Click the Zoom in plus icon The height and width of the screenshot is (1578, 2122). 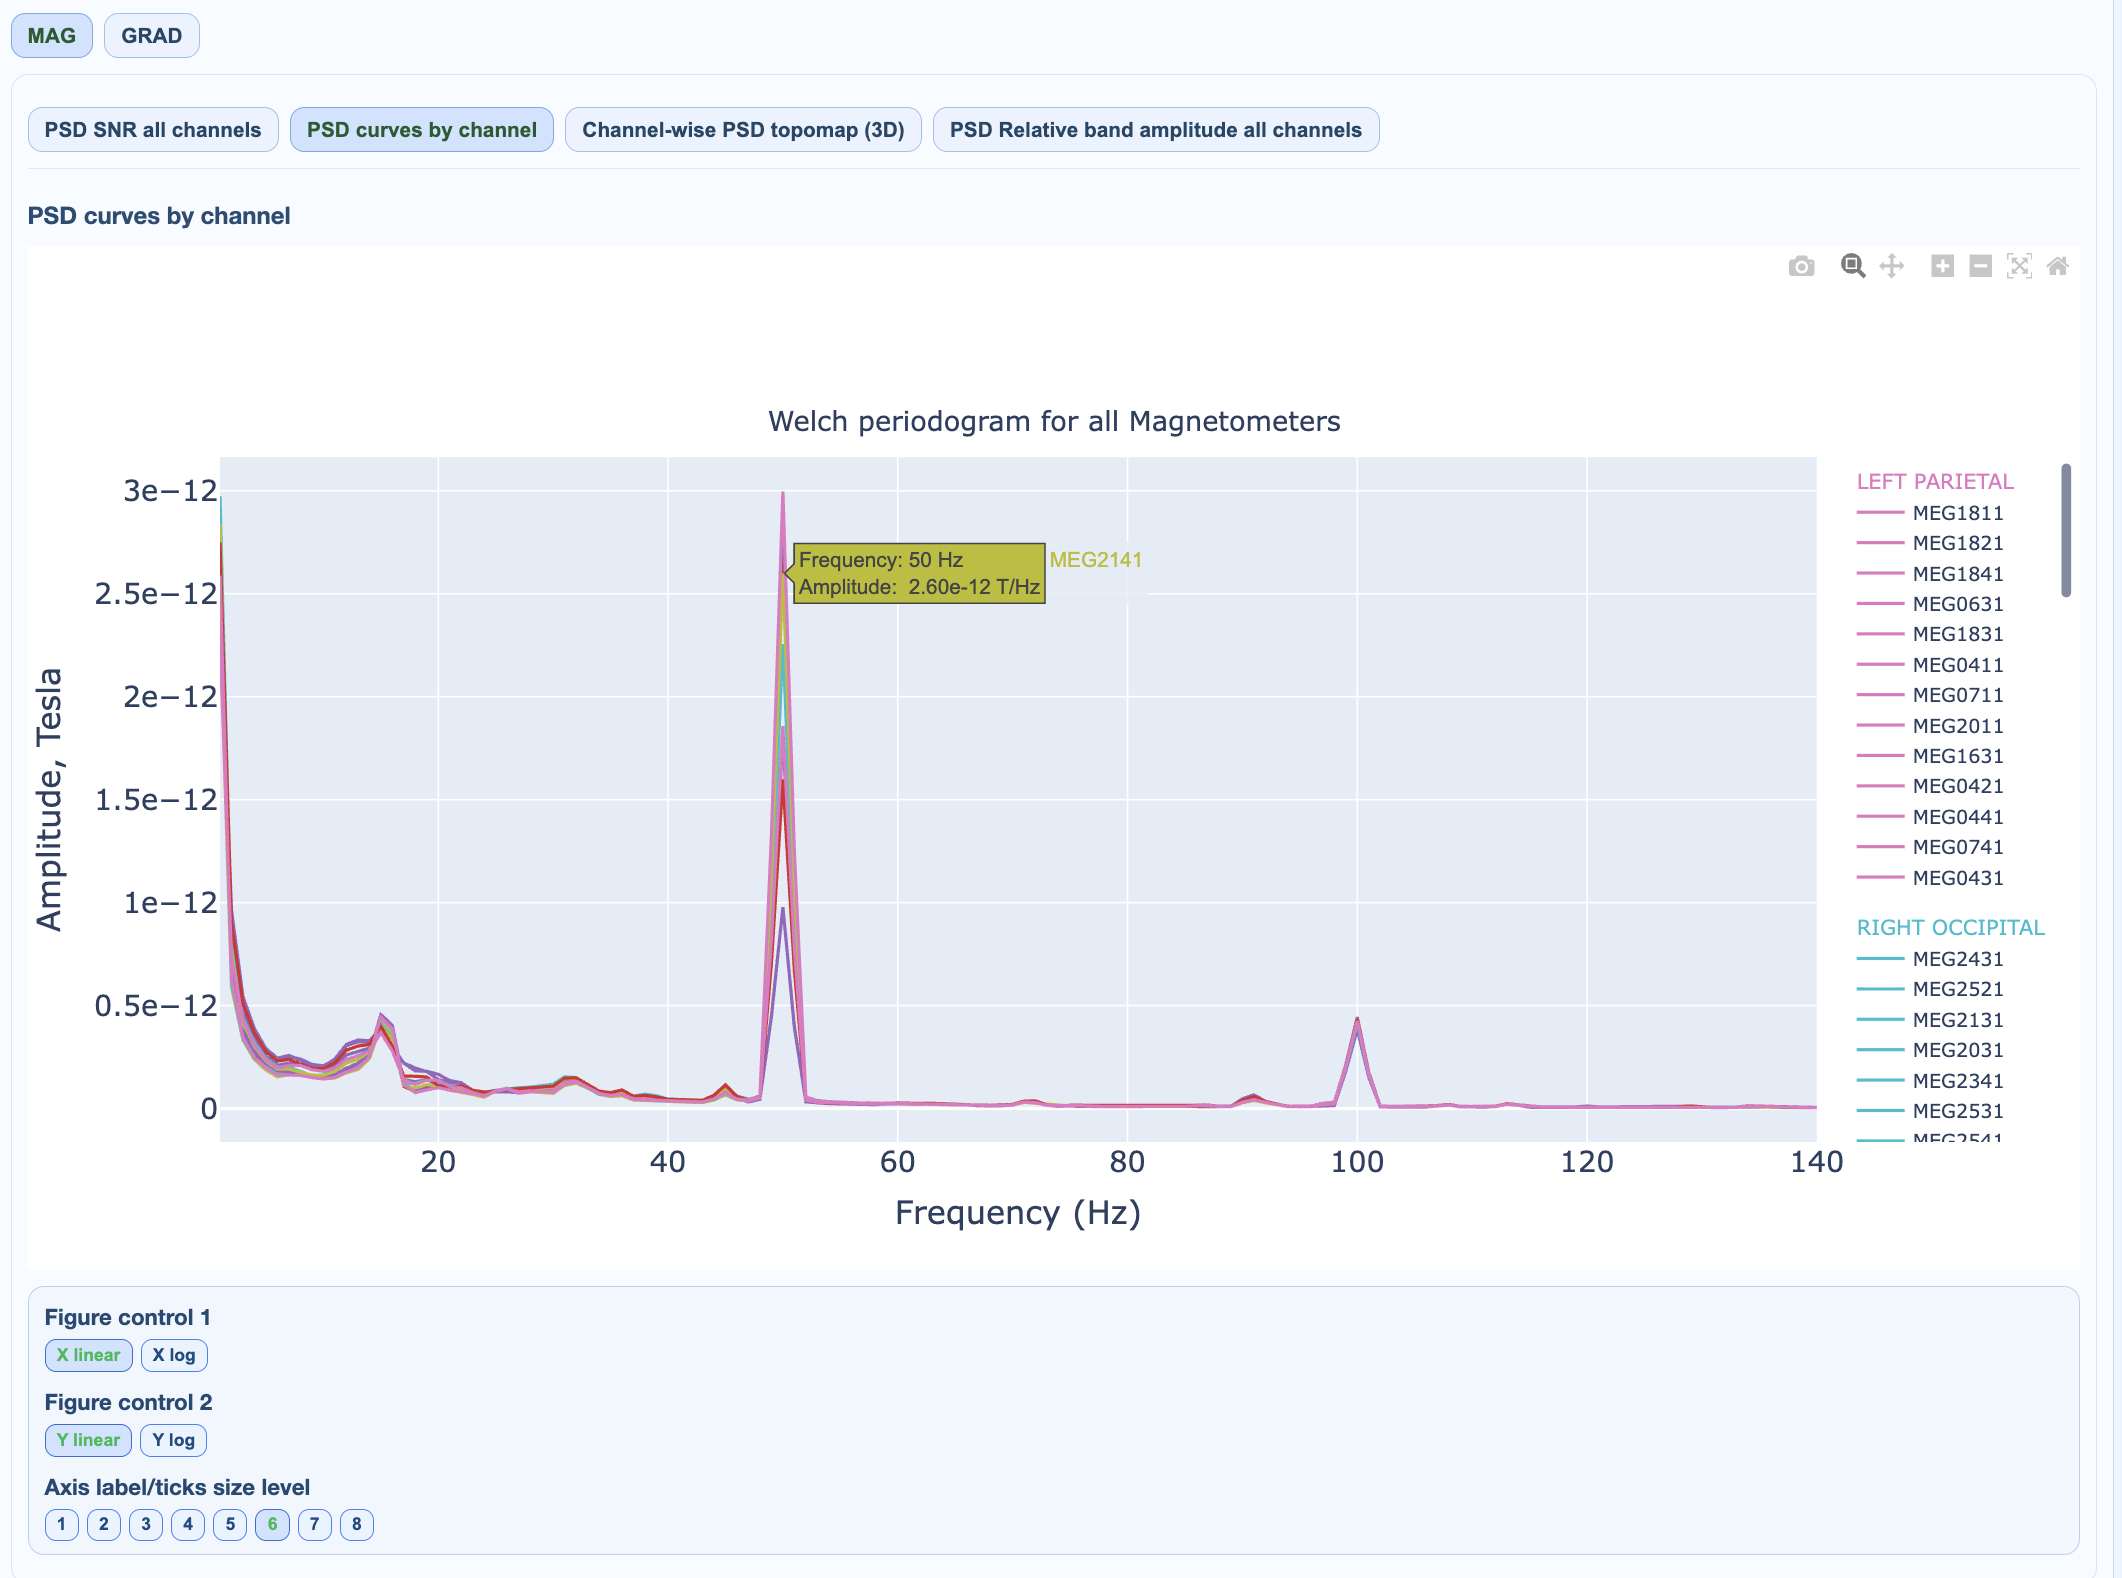[1942, 266]
